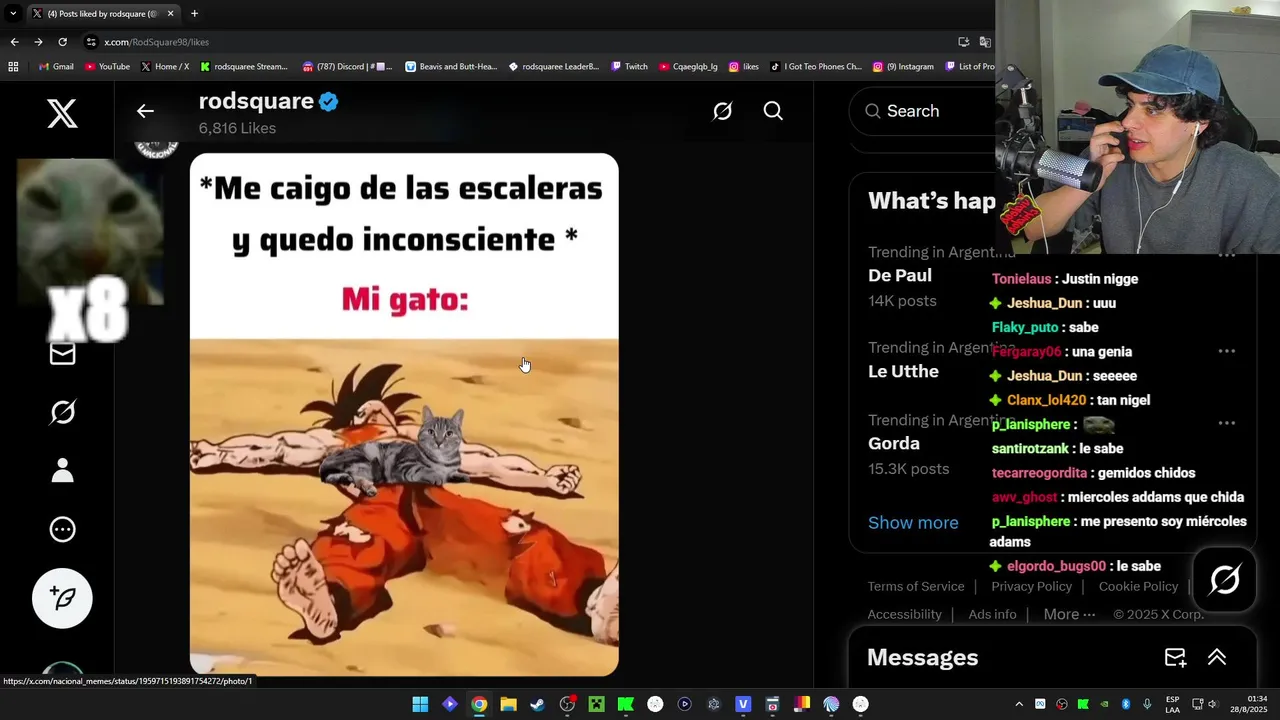Open Home / X bookmark
1280x720 pixels.
(x=165, y=67)
